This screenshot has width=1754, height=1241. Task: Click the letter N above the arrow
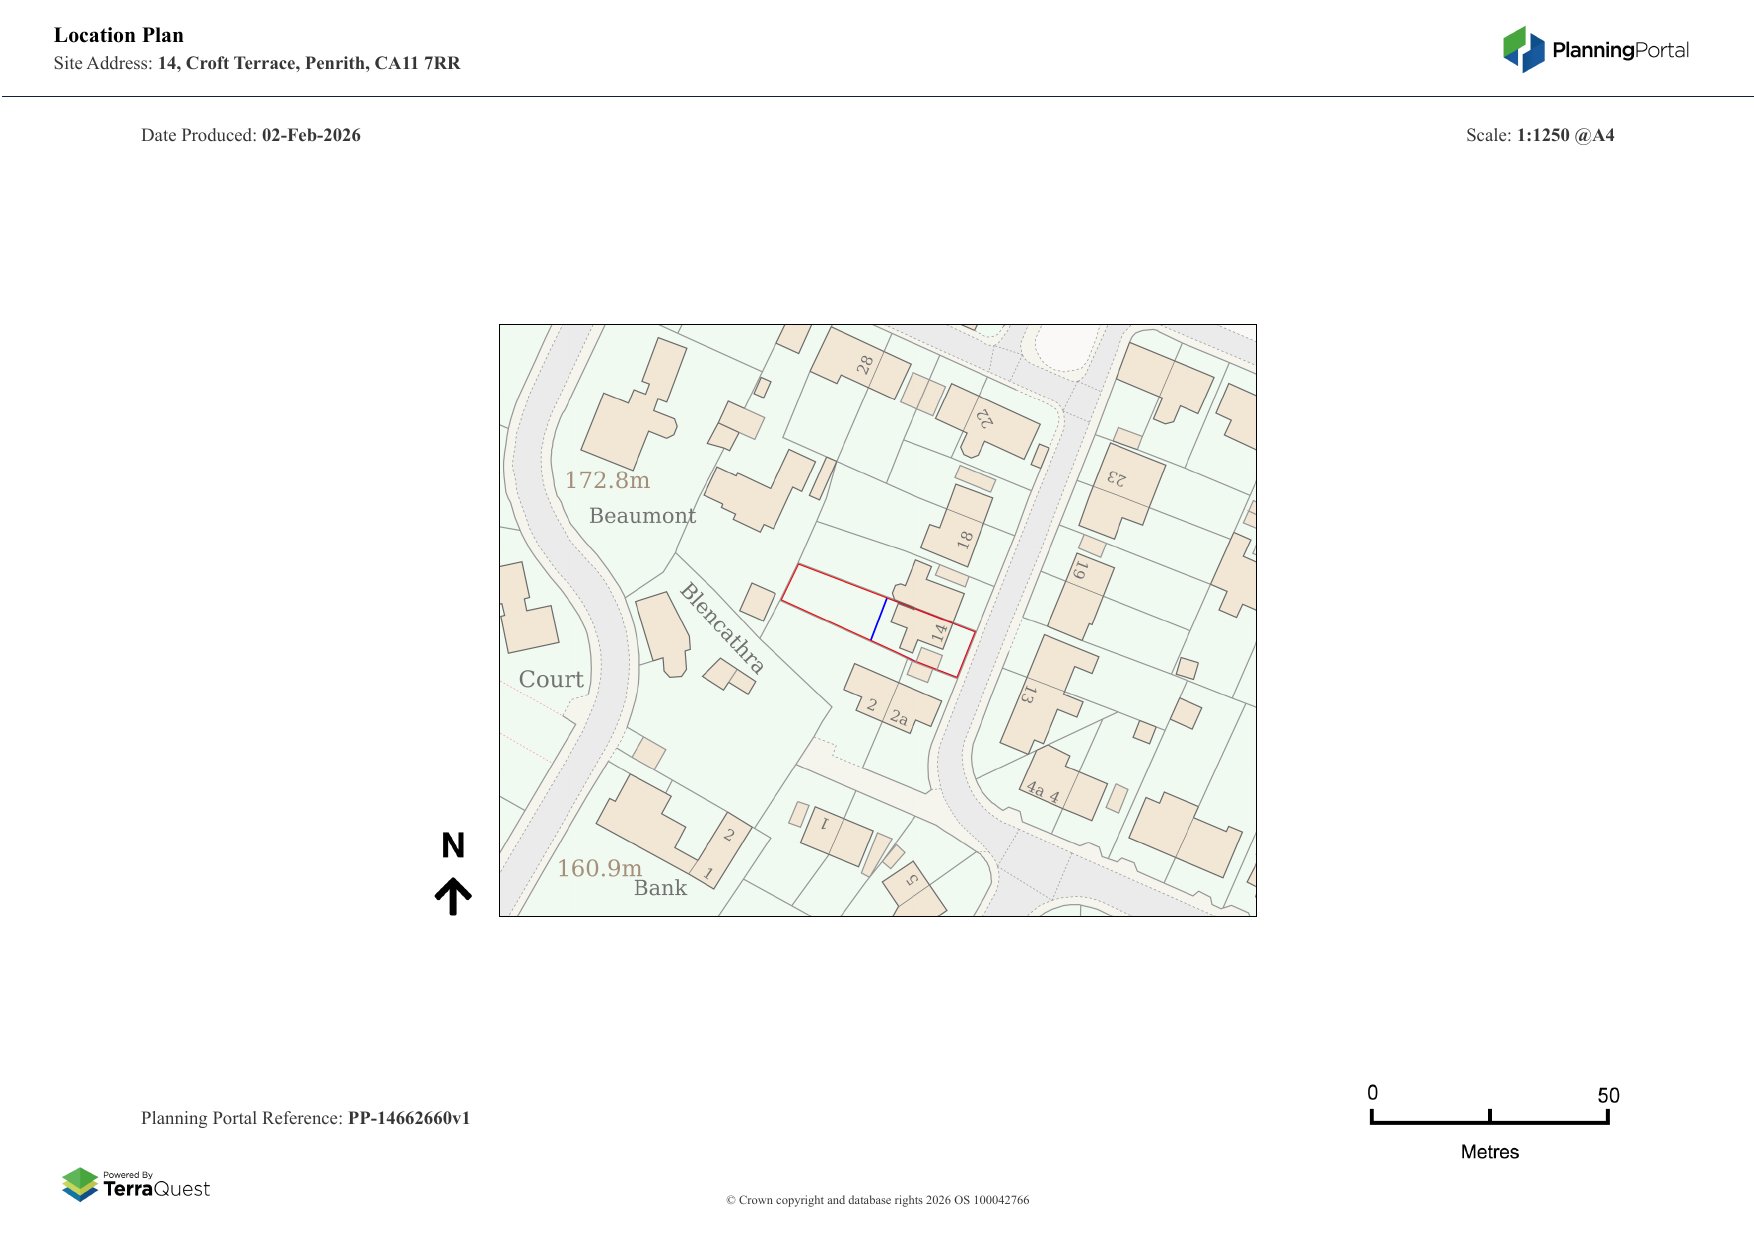[x=453, y=846]
